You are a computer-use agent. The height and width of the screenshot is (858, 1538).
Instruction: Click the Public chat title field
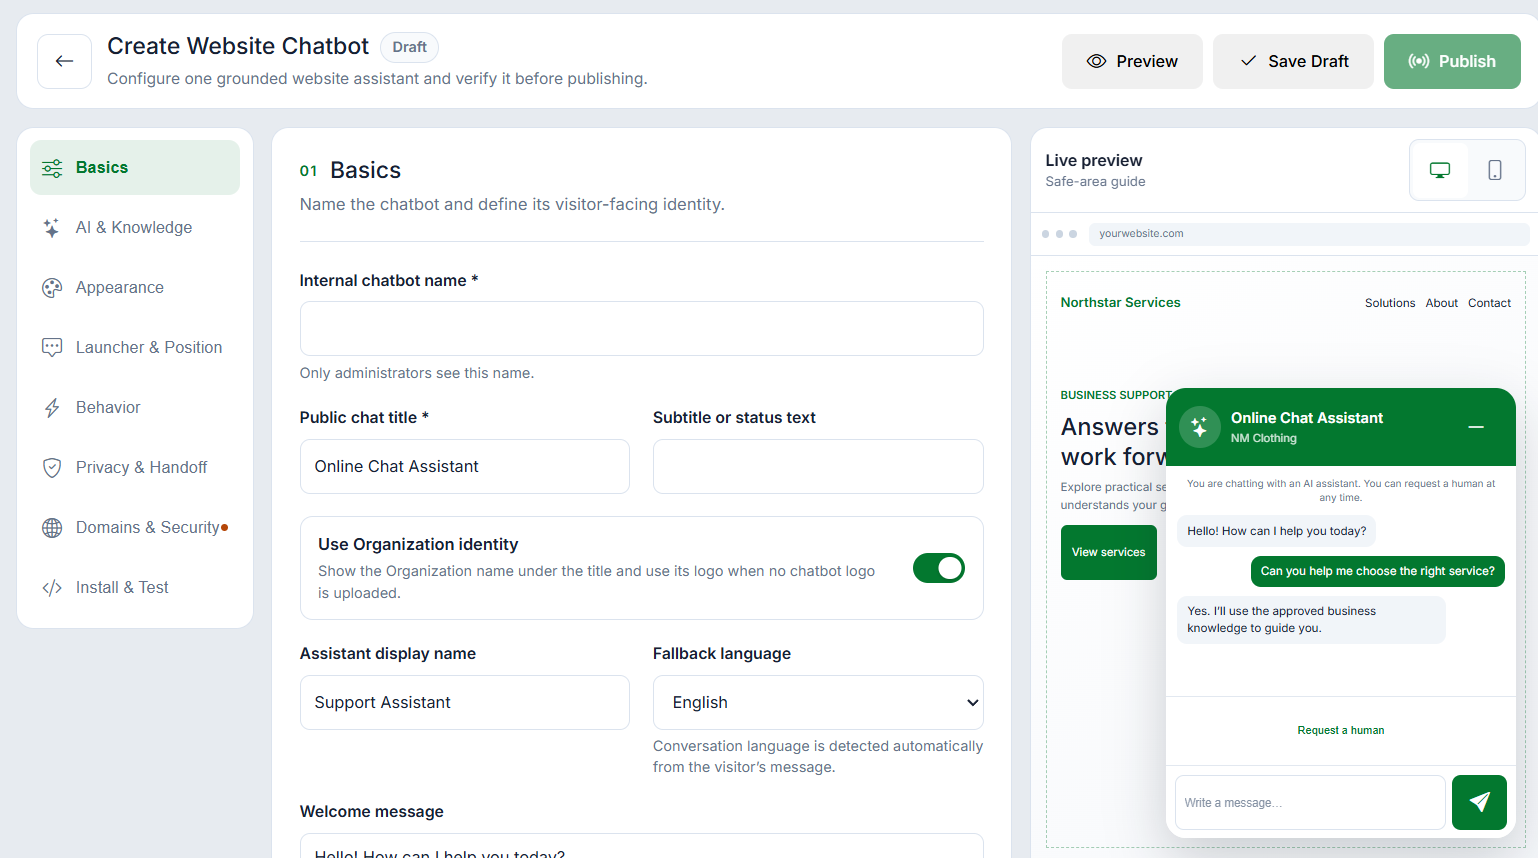click(465, 466)
